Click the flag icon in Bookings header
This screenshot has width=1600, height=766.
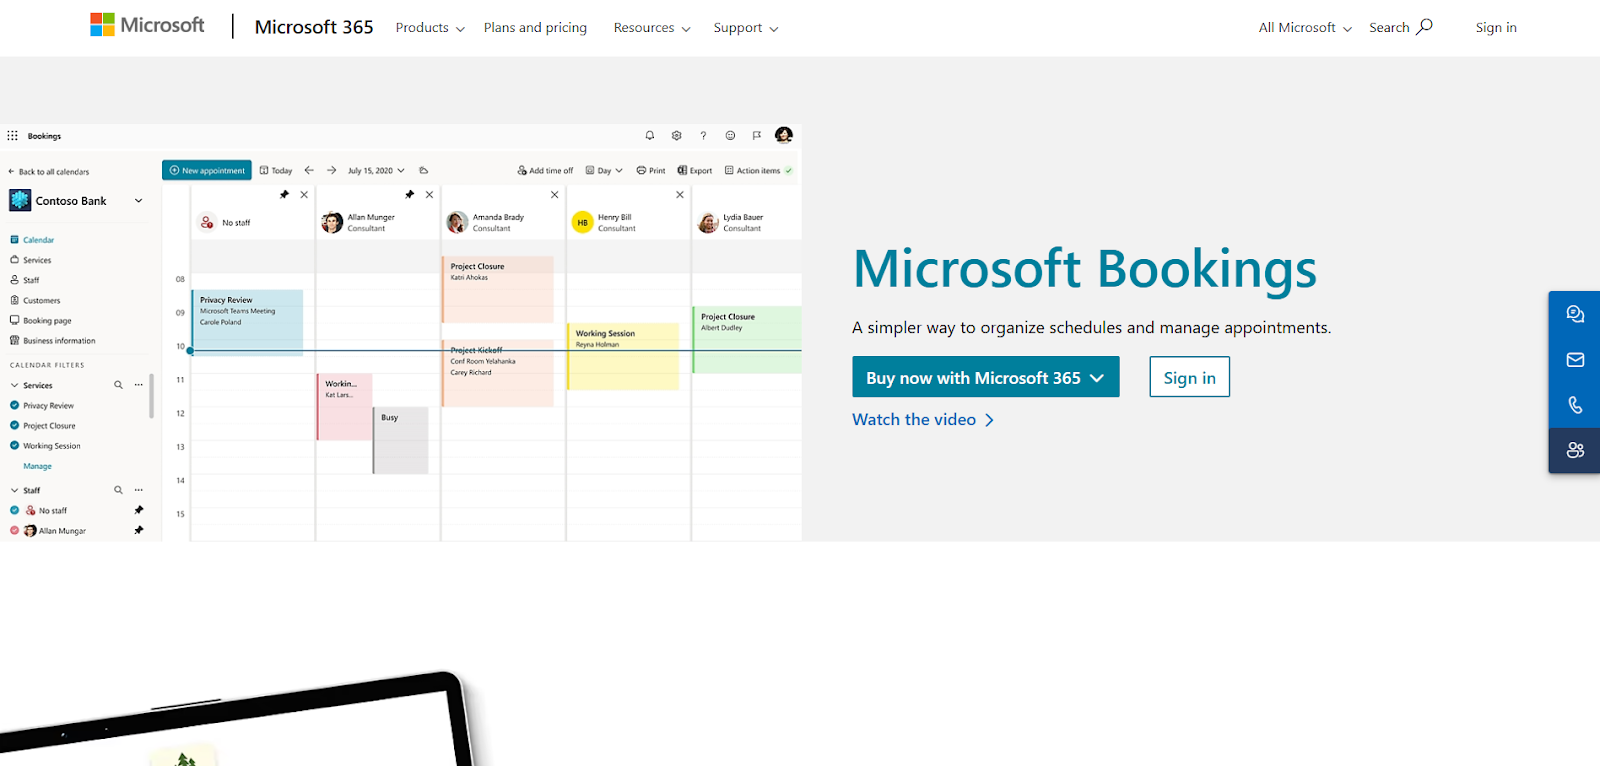pos(757,135)
